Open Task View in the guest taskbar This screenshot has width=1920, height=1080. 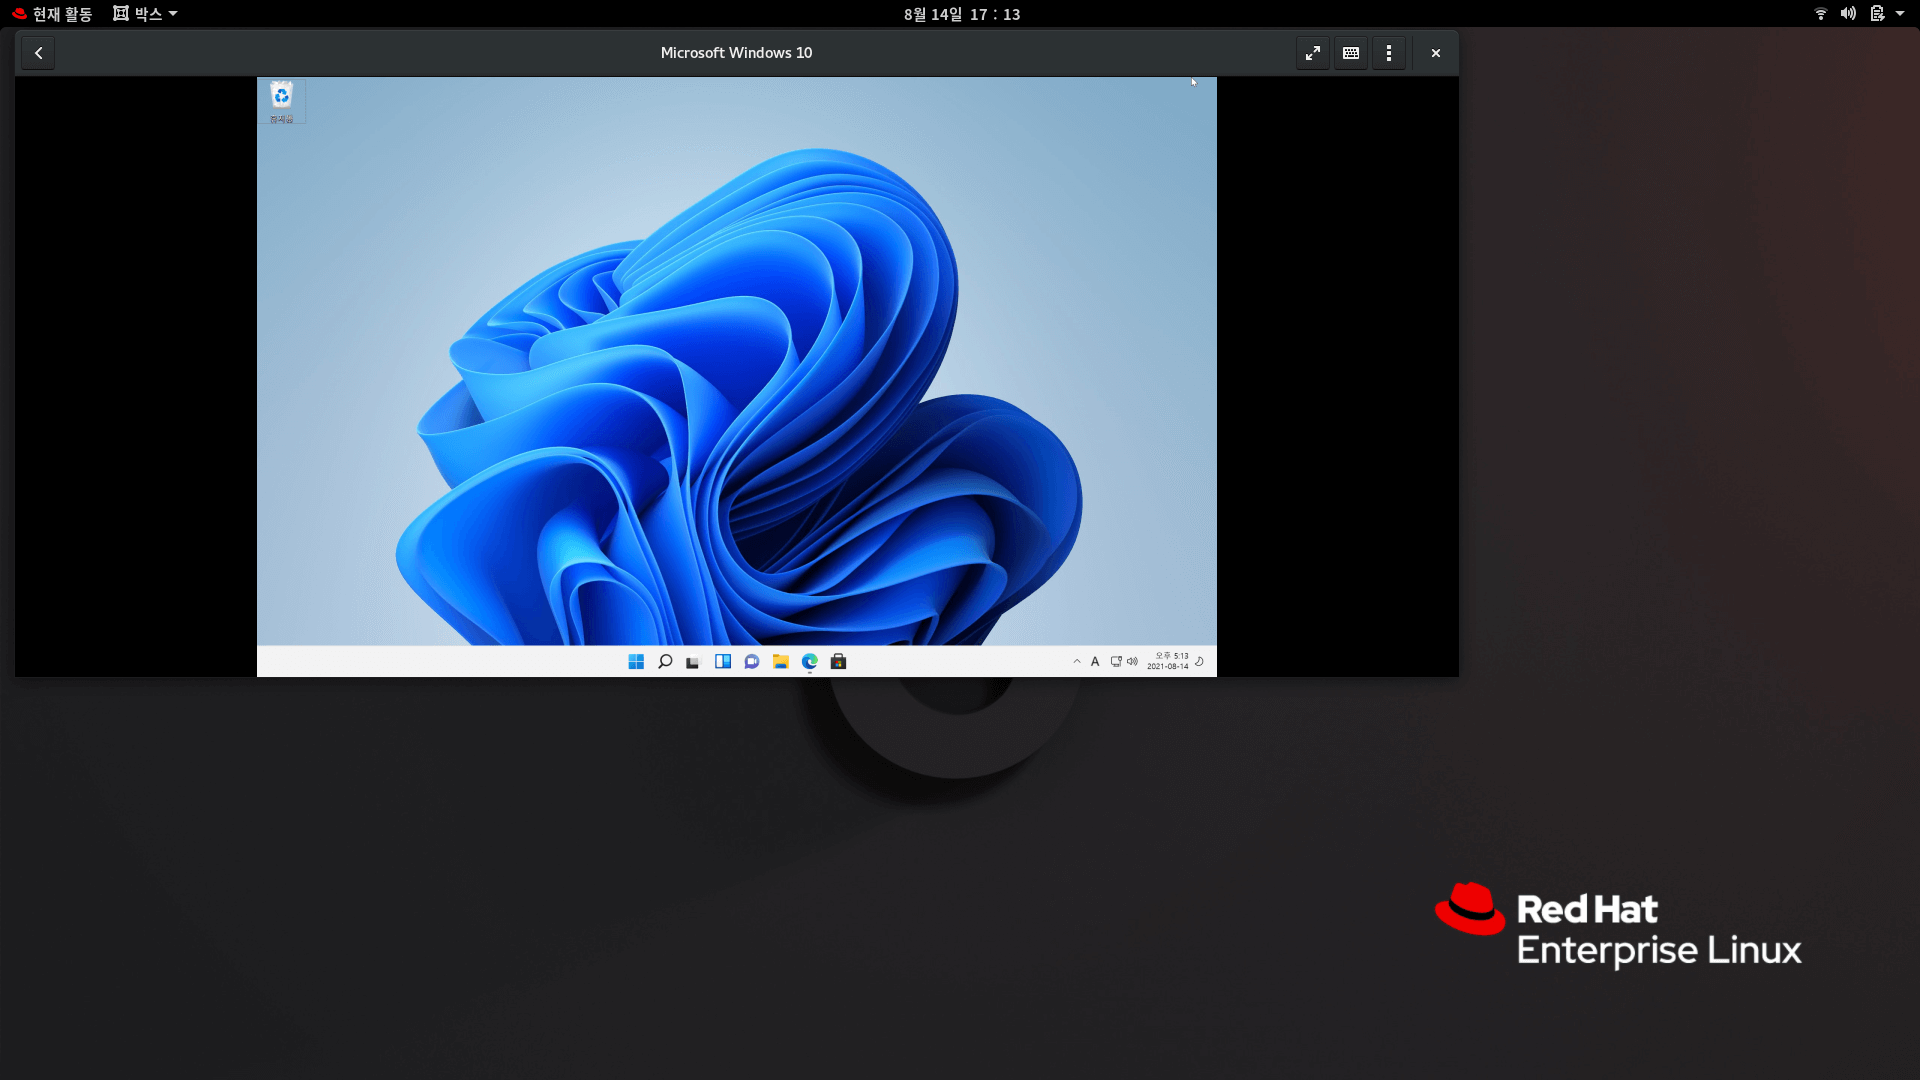[x=693, y=661]
